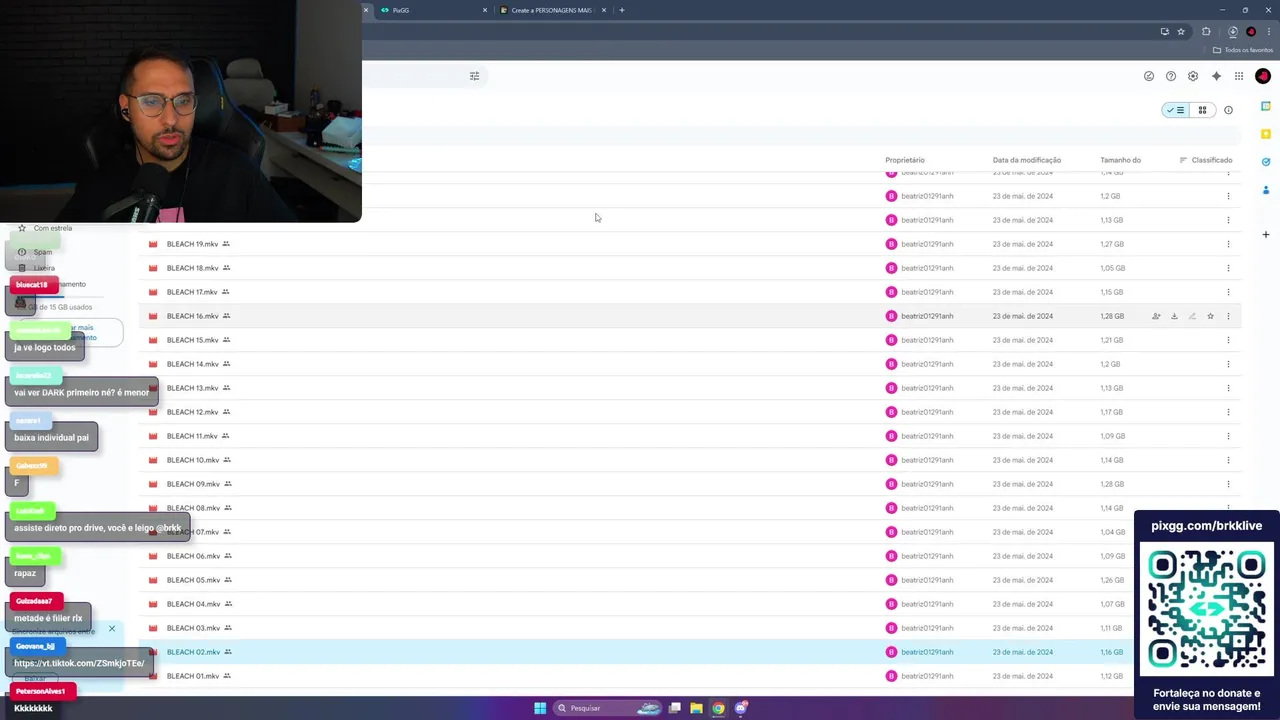
Task: Open the install app icon in the address bar
Action: point(1164,32)
